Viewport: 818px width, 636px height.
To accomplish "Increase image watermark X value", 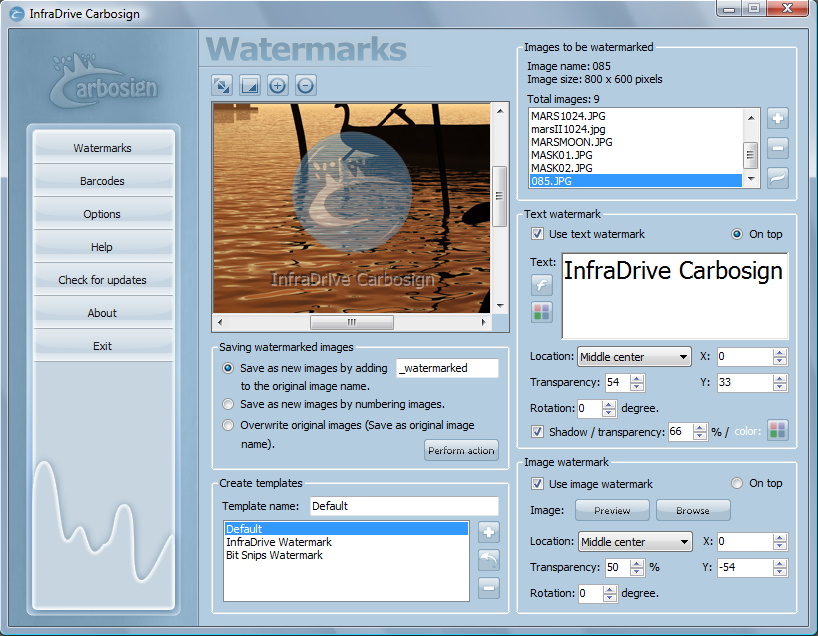I will click(779, 538).
